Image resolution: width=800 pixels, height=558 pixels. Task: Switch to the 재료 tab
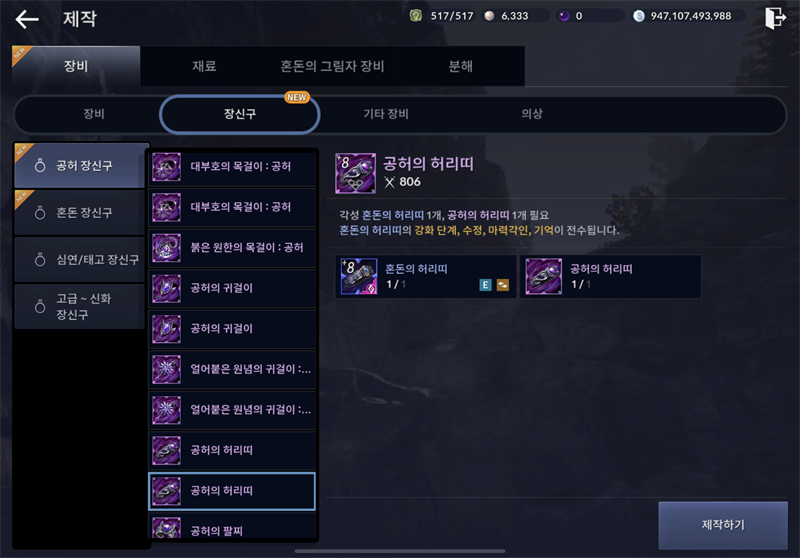tap(204, 66)
